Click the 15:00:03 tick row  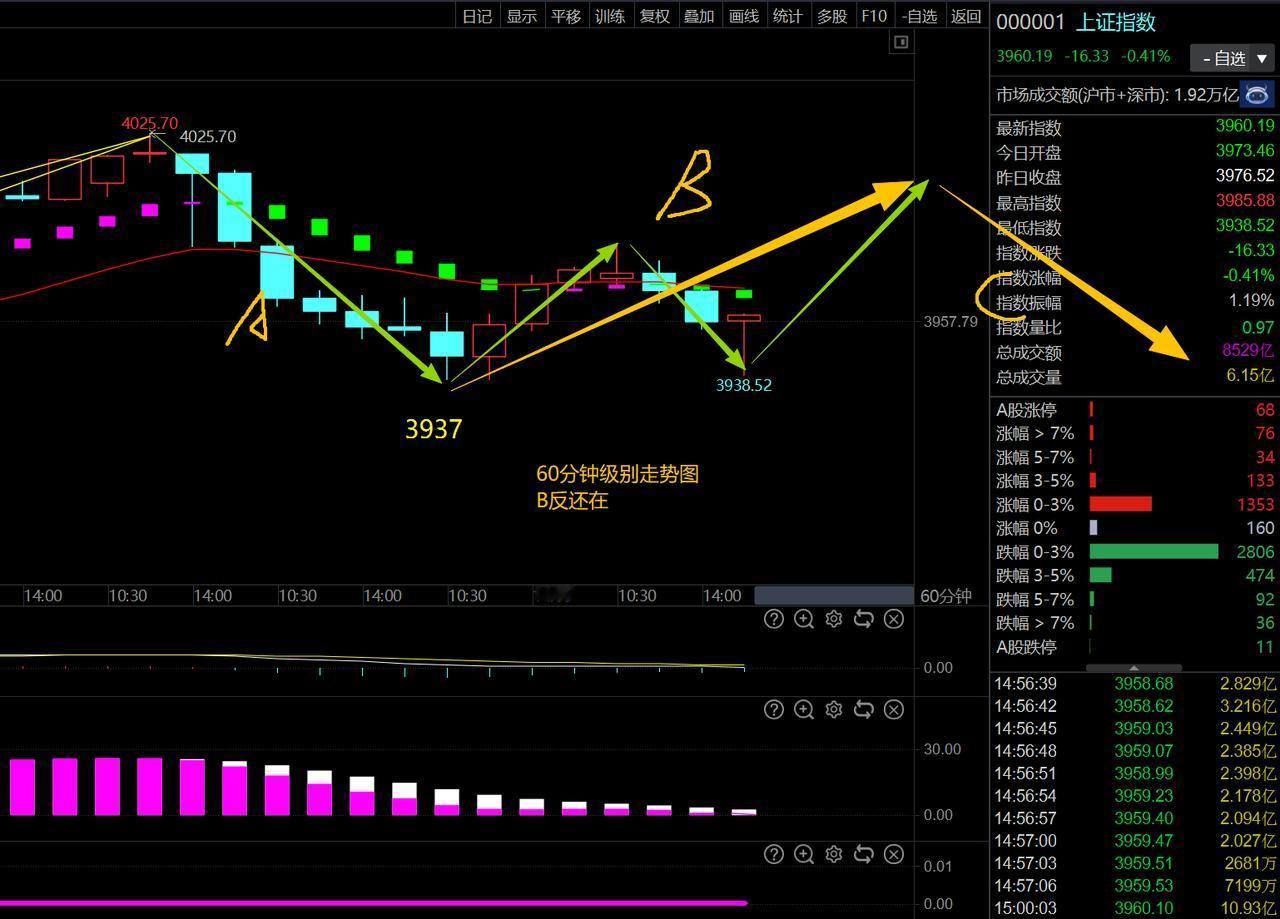[1135, 908]
